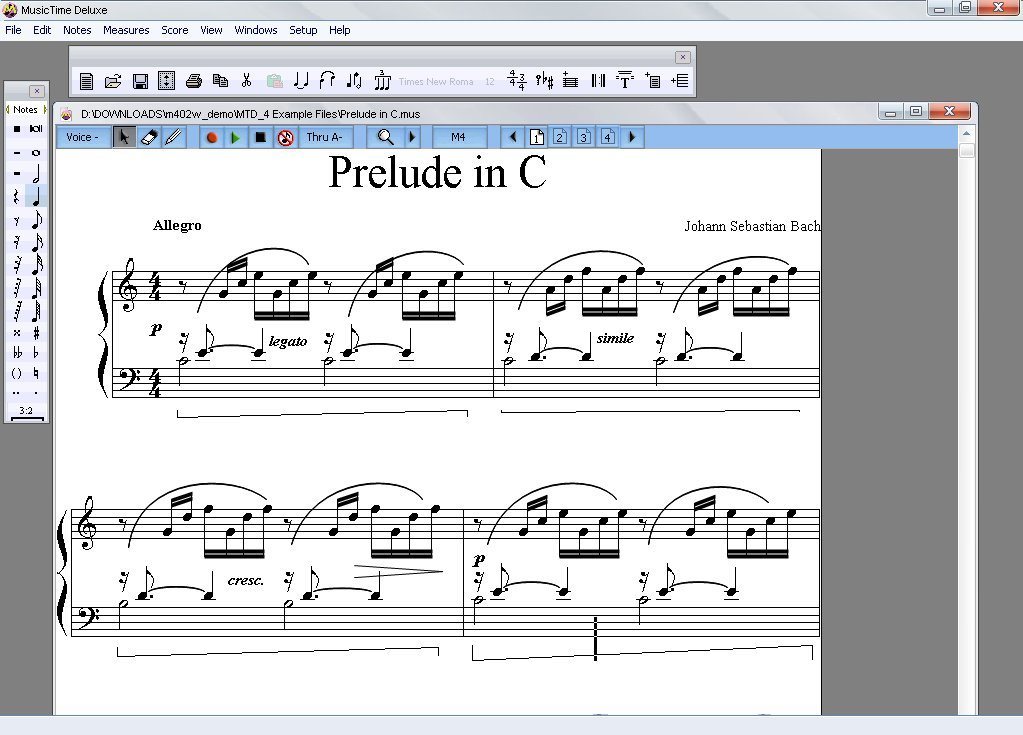Click the barlines icon in toolbar
Image resolution: width=1023 pixels, height=735 pixels.
[598, 81]
